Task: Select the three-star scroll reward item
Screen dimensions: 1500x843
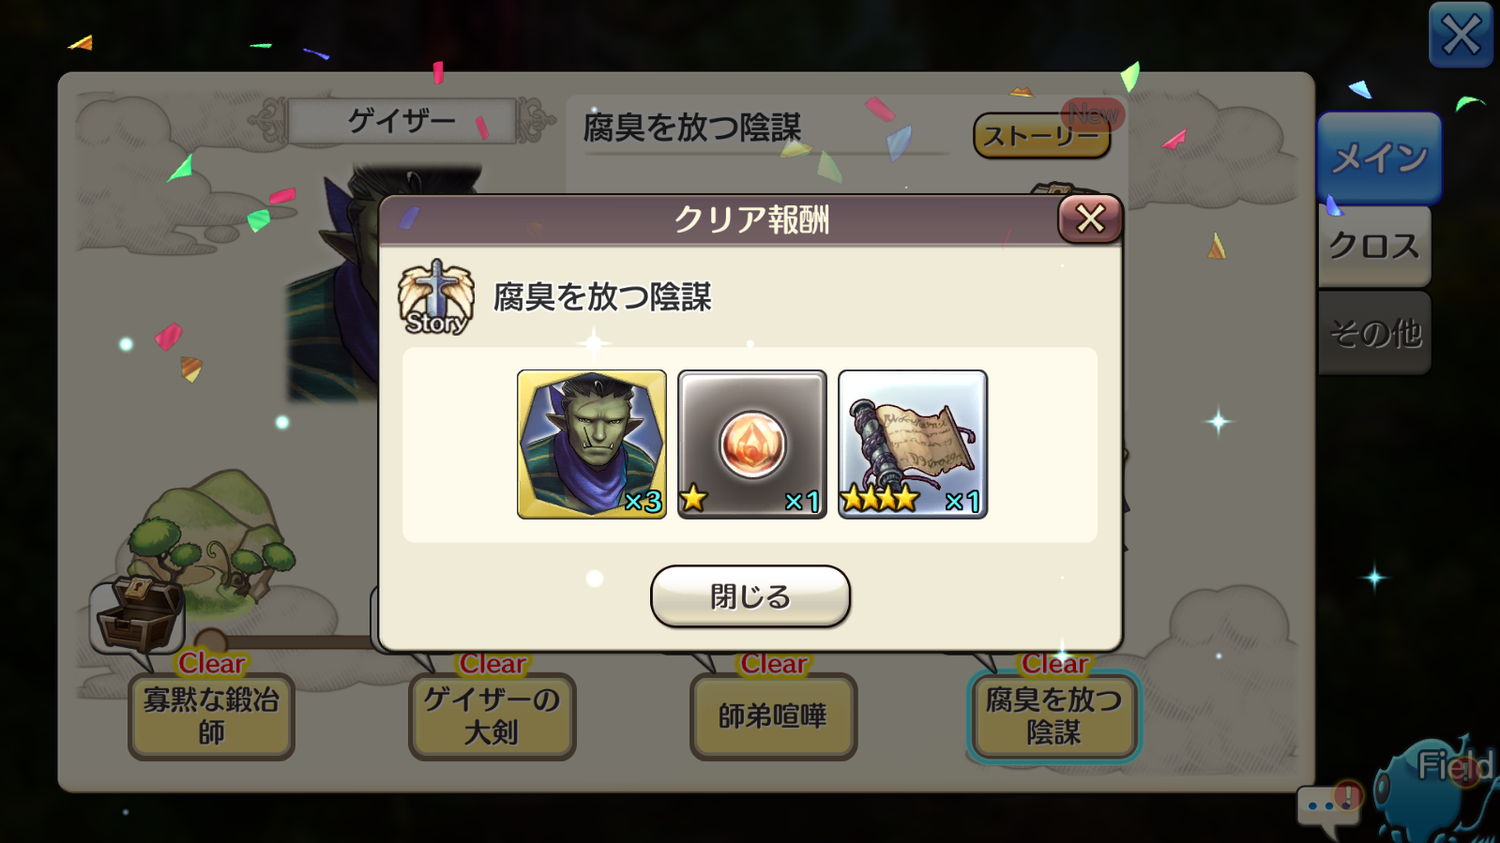Action: tap(912, 444)
